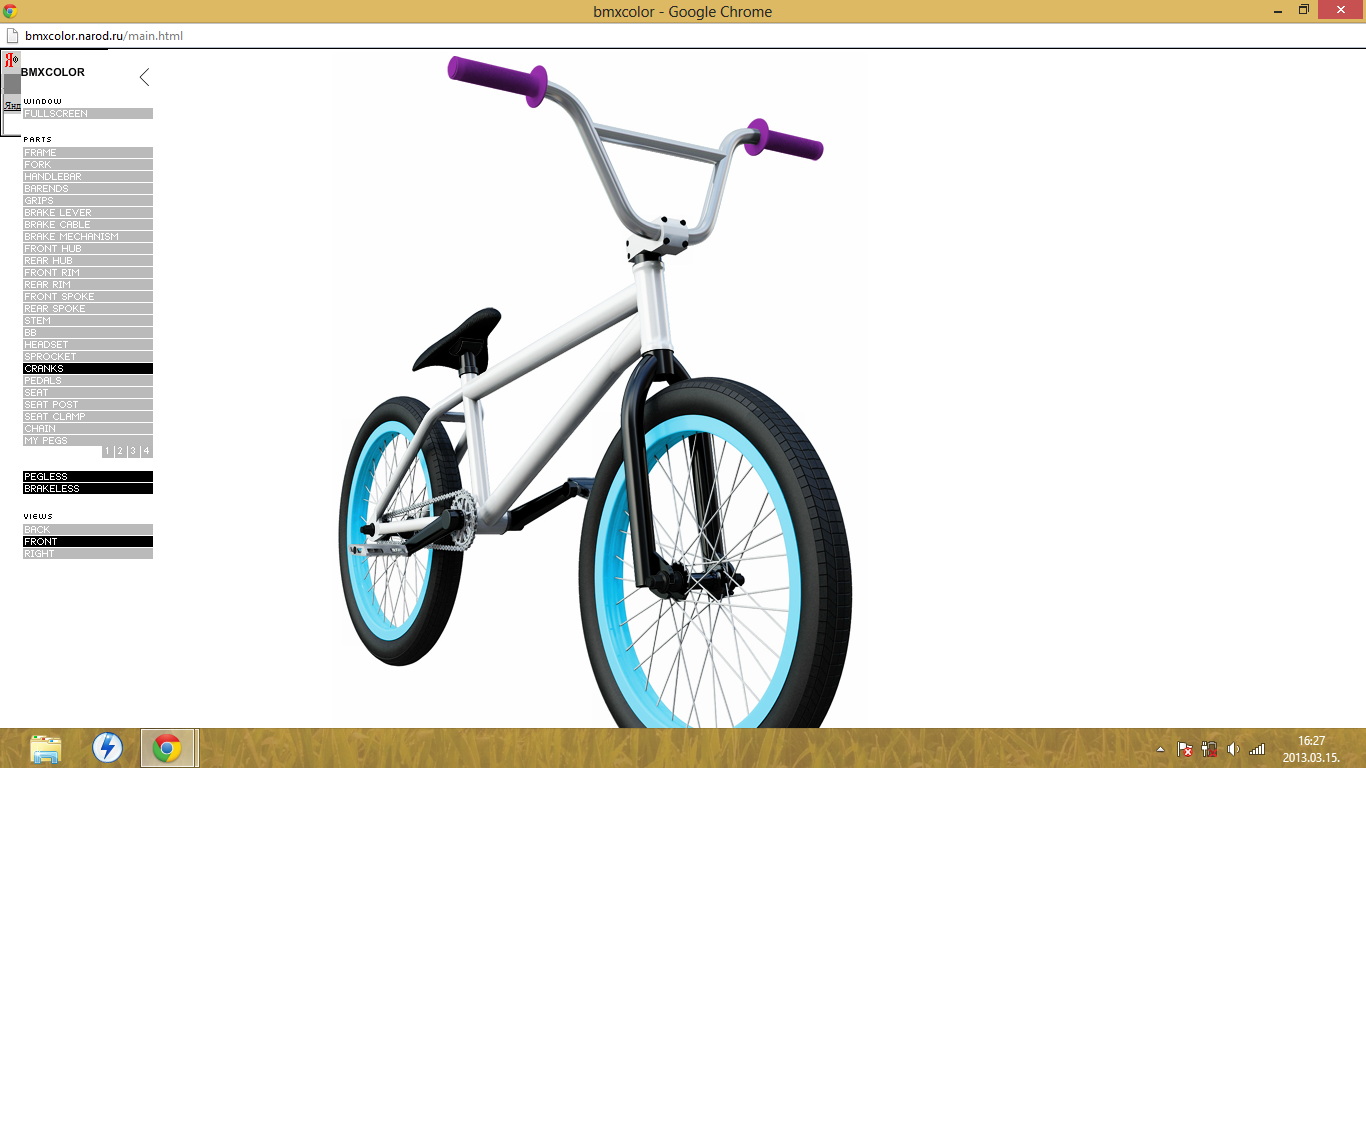The height and width of the screenshot is (1123, 1366).
Task: Open the battery power tray icon
Action: coord(1209,749)
